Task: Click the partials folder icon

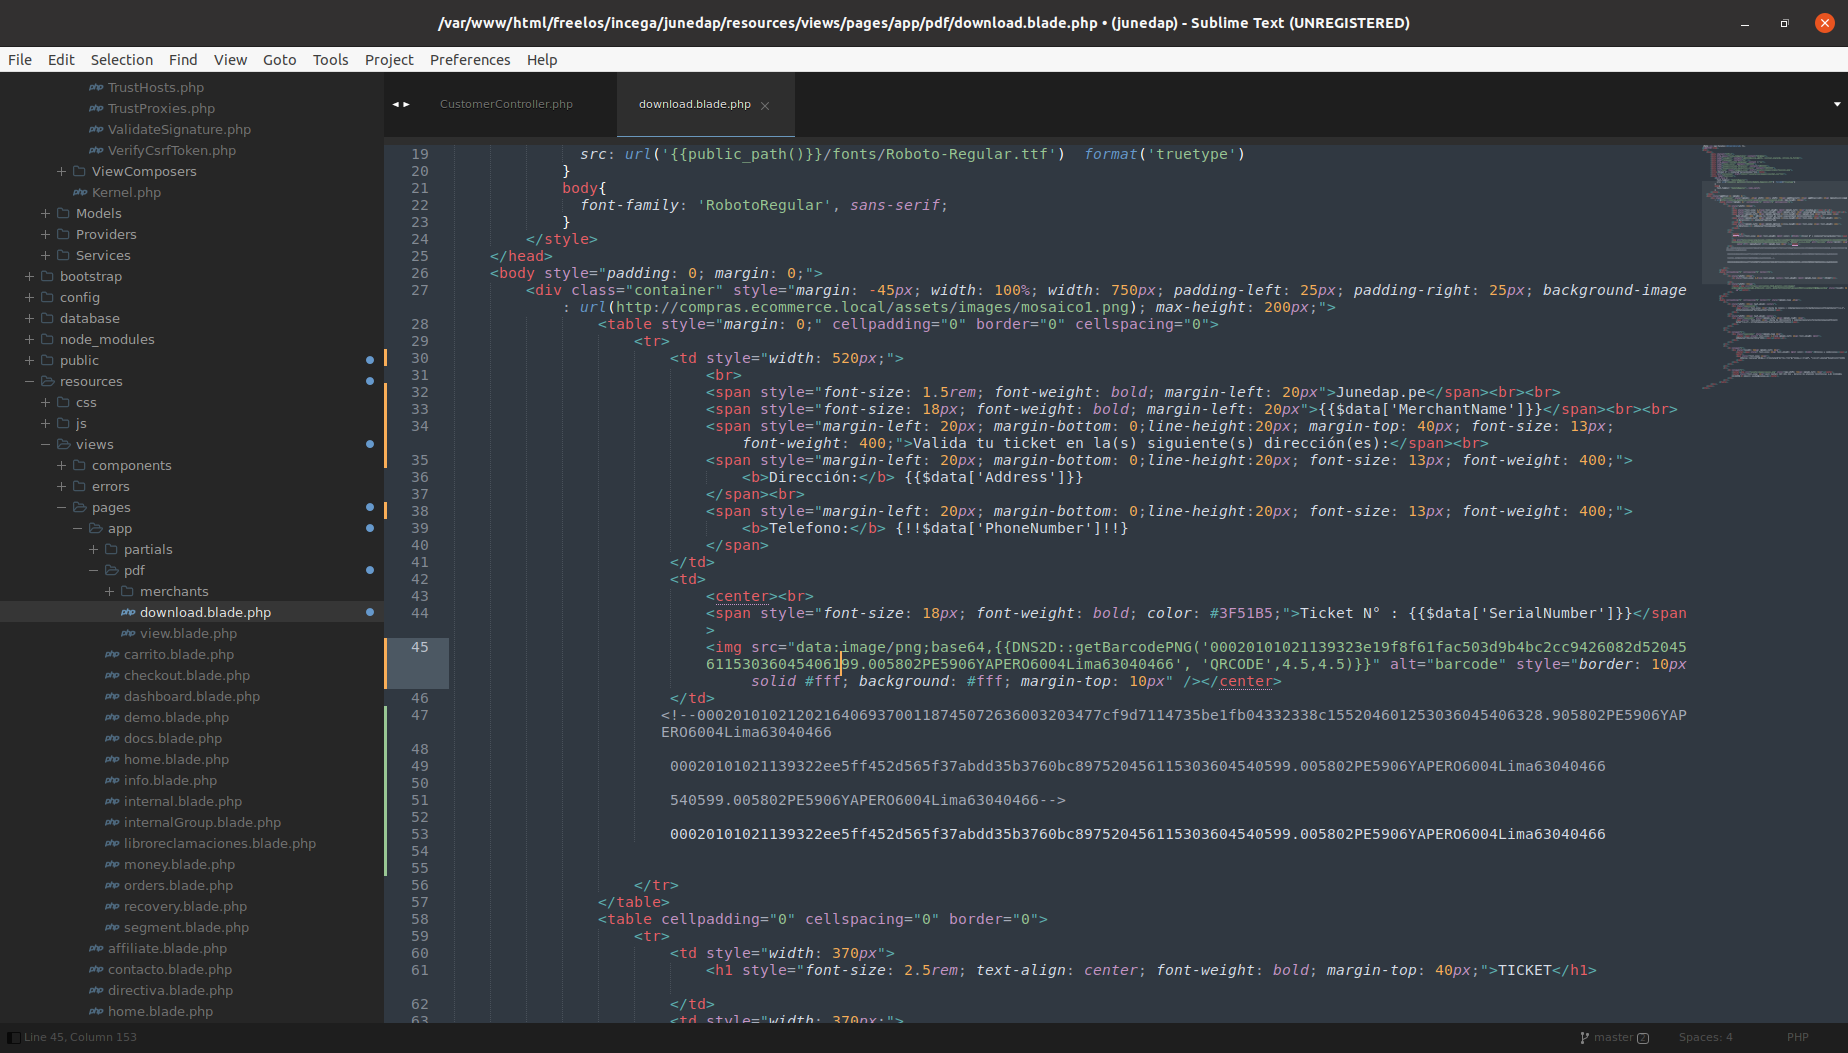Action: pos(111,549)
